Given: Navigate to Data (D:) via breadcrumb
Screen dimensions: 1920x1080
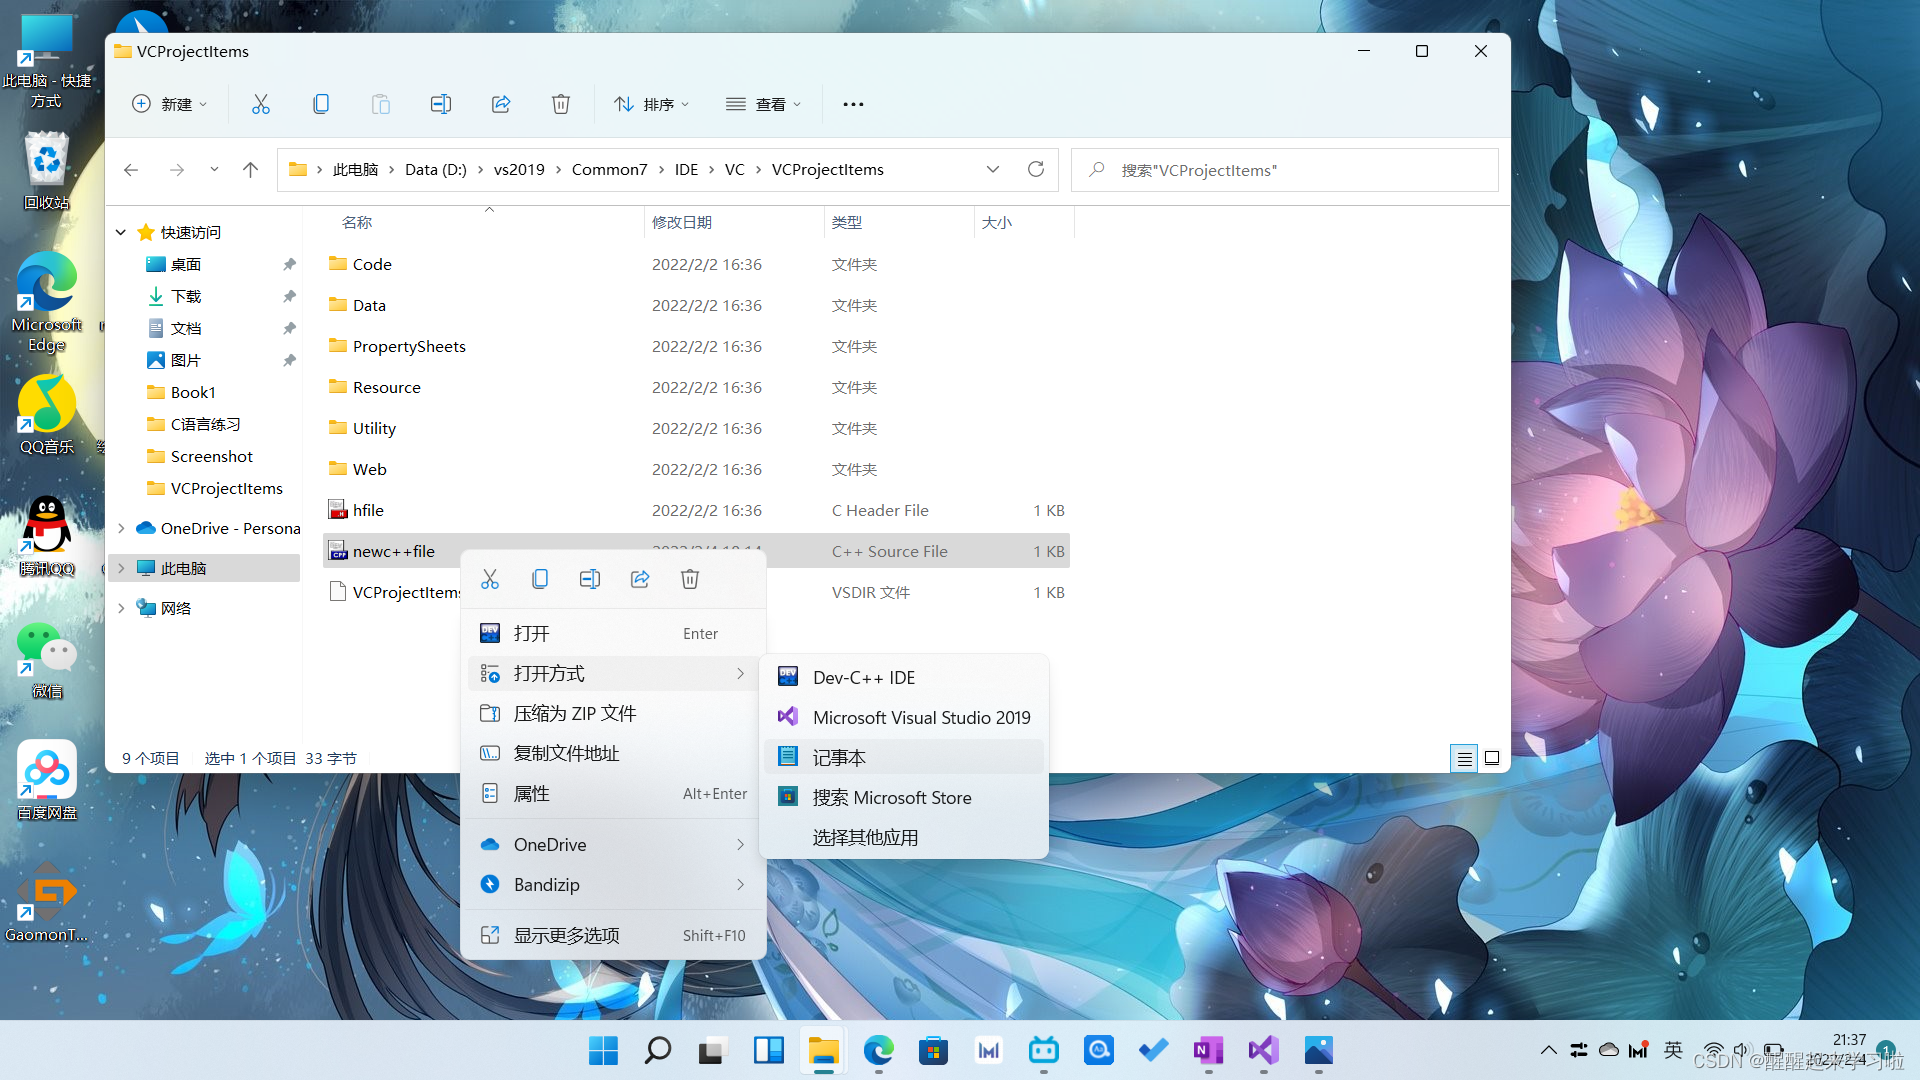Looking at the screenshot, I should tap(435, 169).
